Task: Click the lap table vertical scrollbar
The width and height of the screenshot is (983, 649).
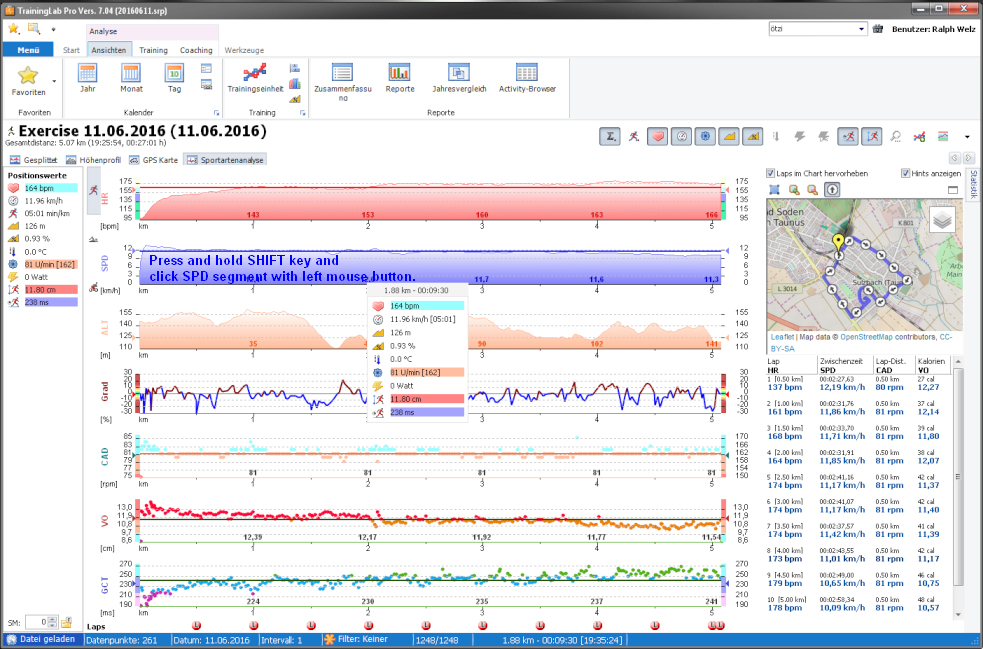Action: coord(957,487)
